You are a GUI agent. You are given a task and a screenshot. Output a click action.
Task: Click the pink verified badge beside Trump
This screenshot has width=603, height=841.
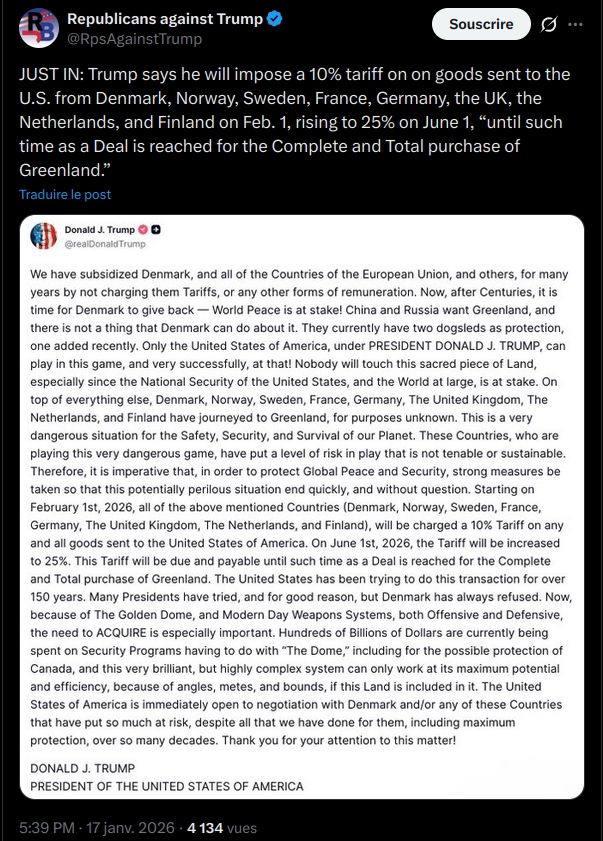pos(143,230)
